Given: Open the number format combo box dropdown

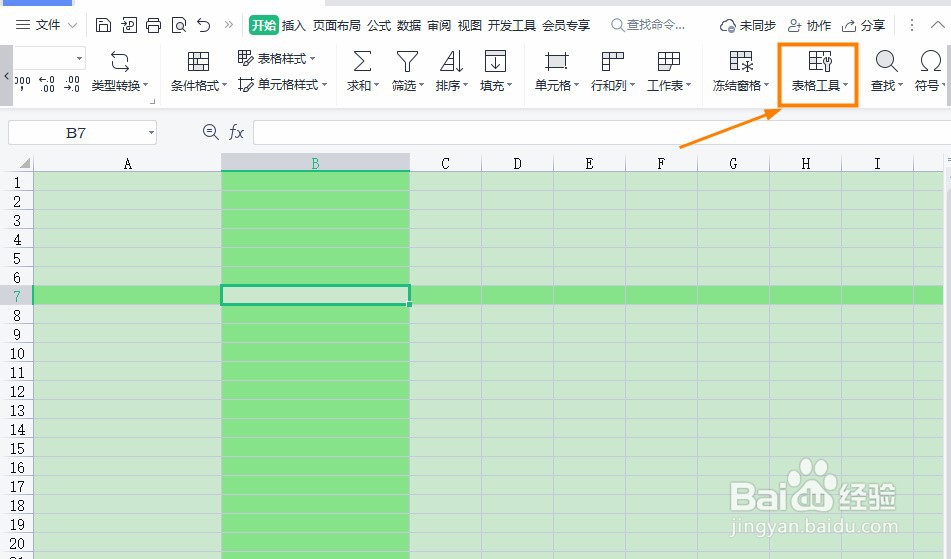Looking at the screenshot, I should [x=79, y=58].
